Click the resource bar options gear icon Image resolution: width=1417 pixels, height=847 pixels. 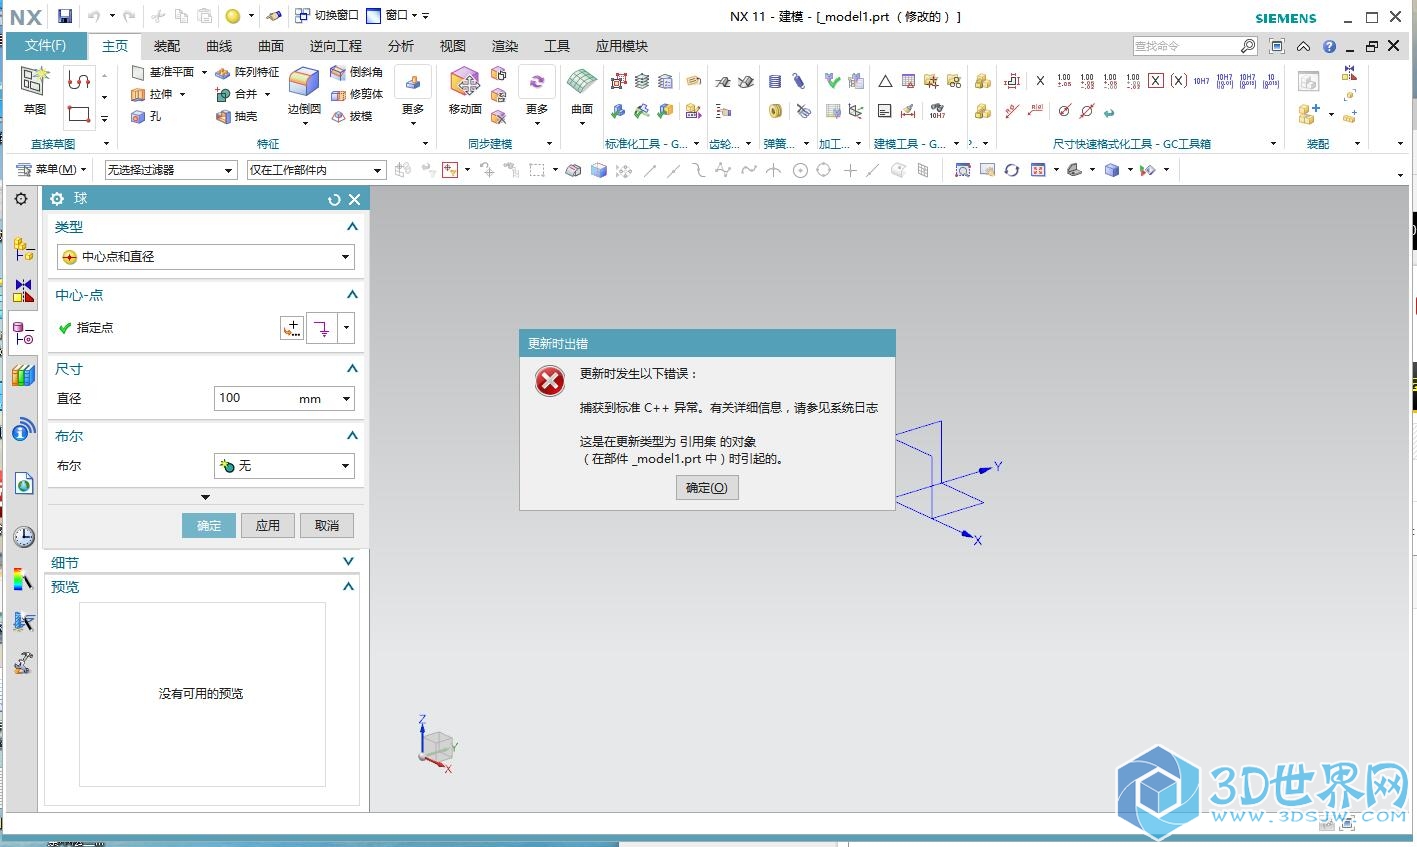[21, 199]
